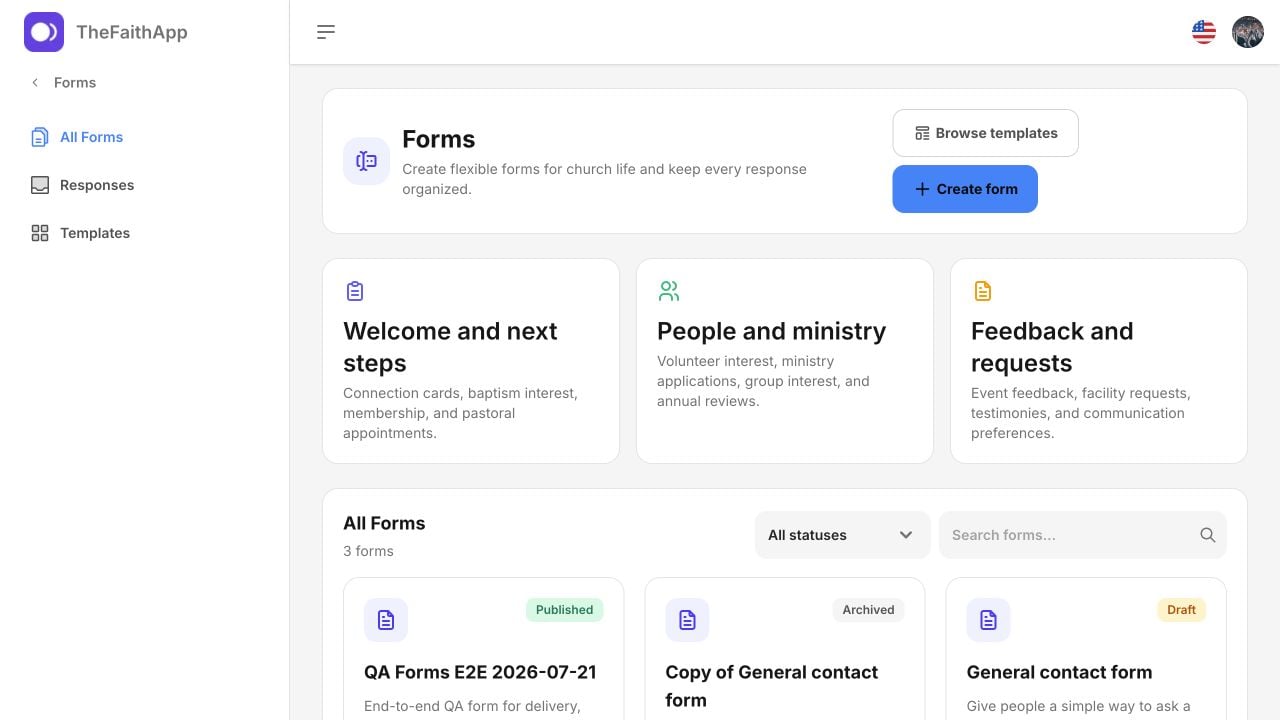This screenshot has height=720, width=1280.
Task: Open the People and ministry card
Action: pyautogui.click(x=785, y=361)
